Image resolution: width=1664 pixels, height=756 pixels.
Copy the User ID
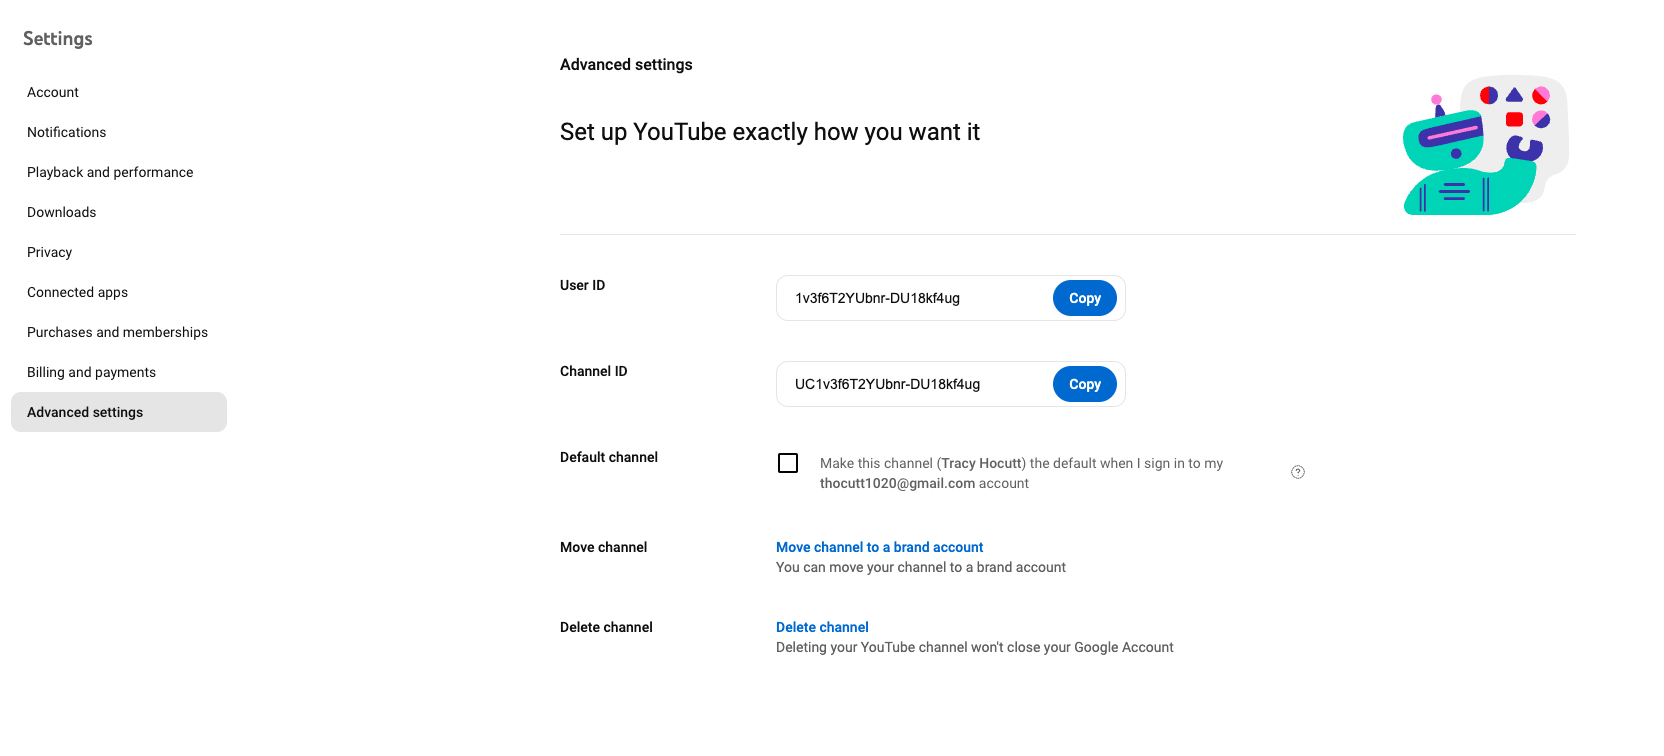click(1085, 298)
